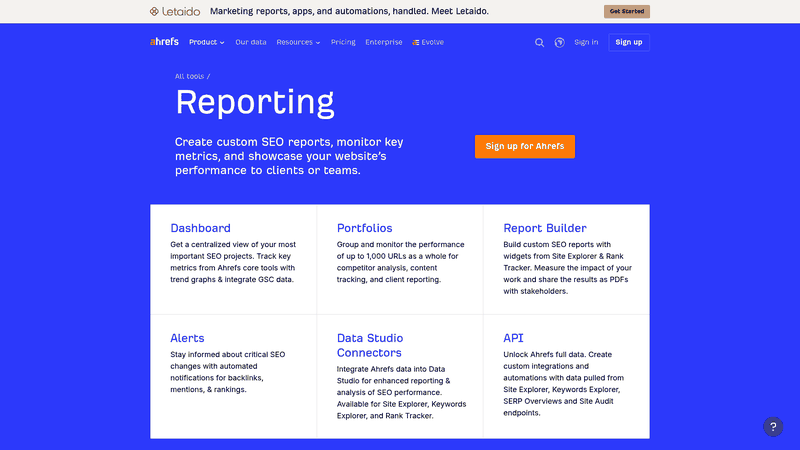
Task: Click the API card description text
Action: click(x=563, y=384)
